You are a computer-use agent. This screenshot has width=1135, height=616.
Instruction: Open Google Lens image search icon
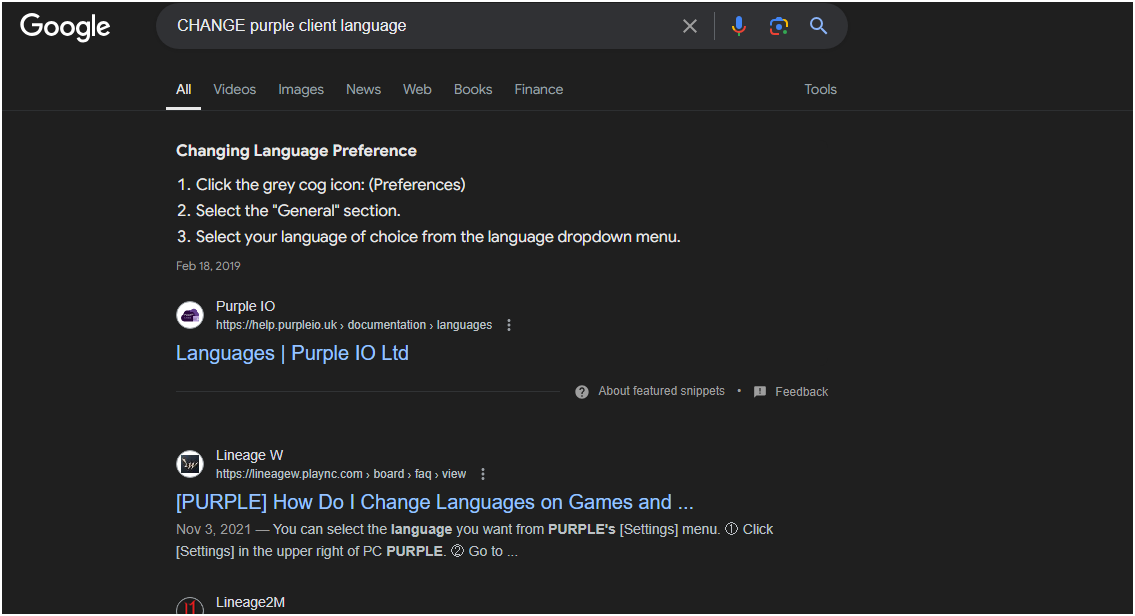point(779,26)
